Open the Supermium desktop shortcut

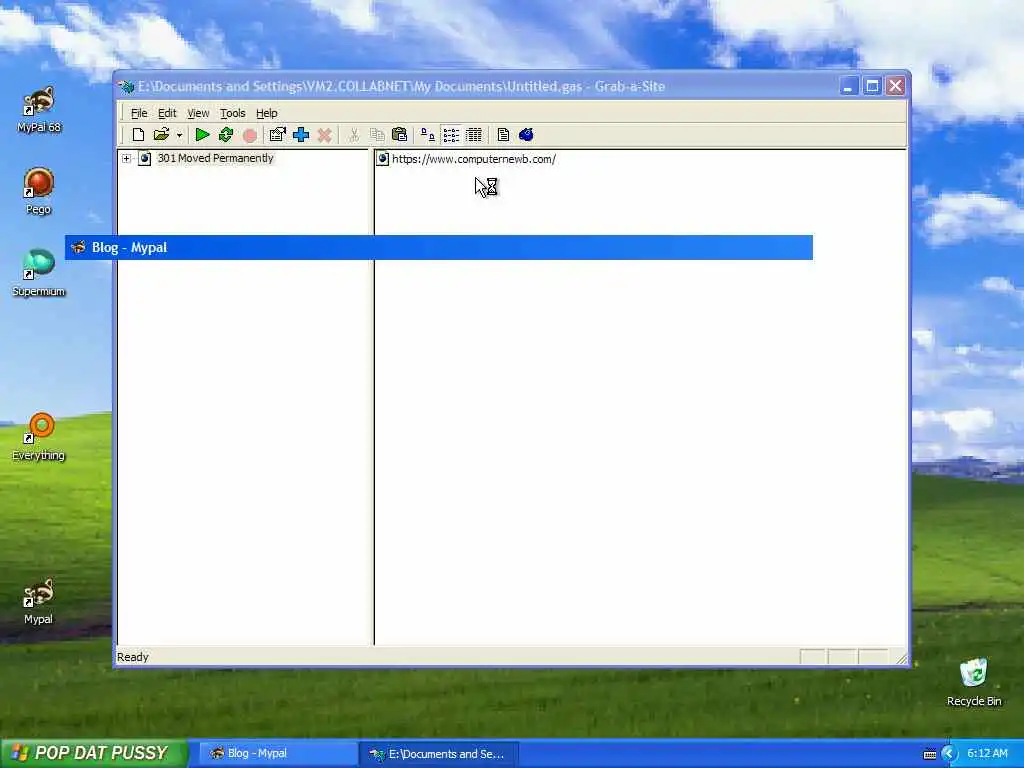click(39, 273)
